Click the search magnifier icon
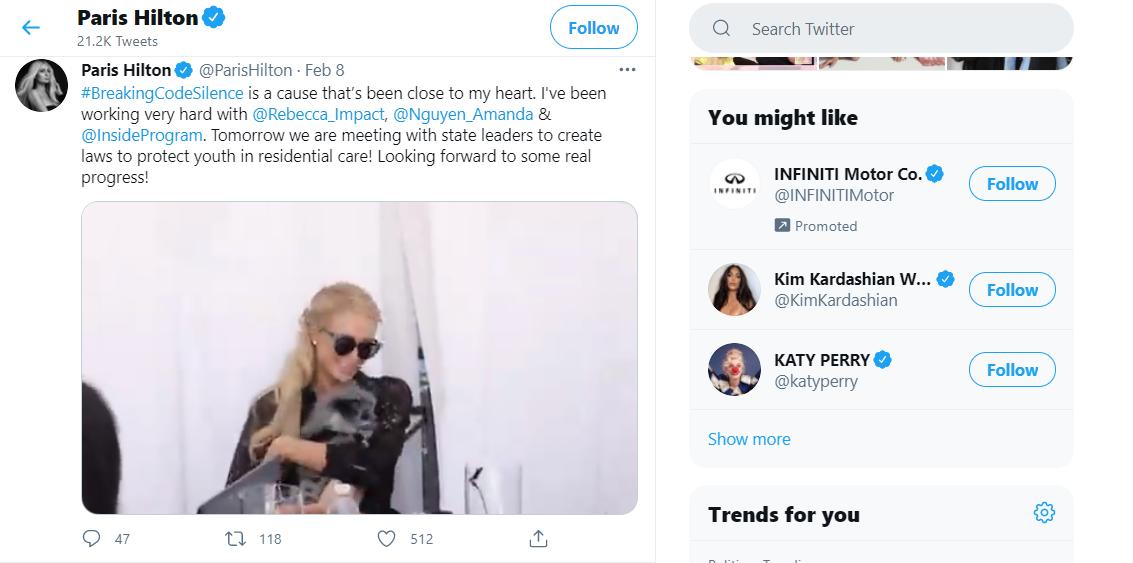The width and height of the screenshot is (1133, 563). [x=721, y=29]
